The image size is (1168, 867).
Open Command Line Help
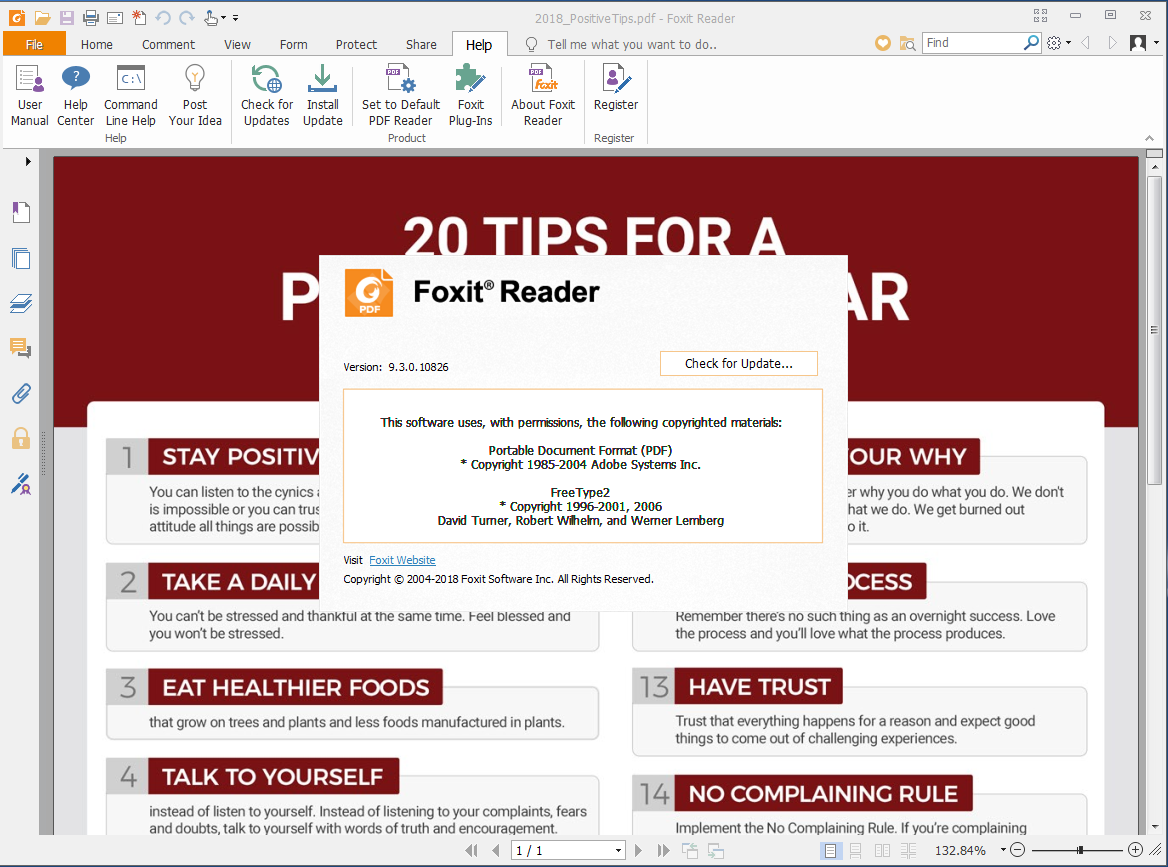coord(131,96)
